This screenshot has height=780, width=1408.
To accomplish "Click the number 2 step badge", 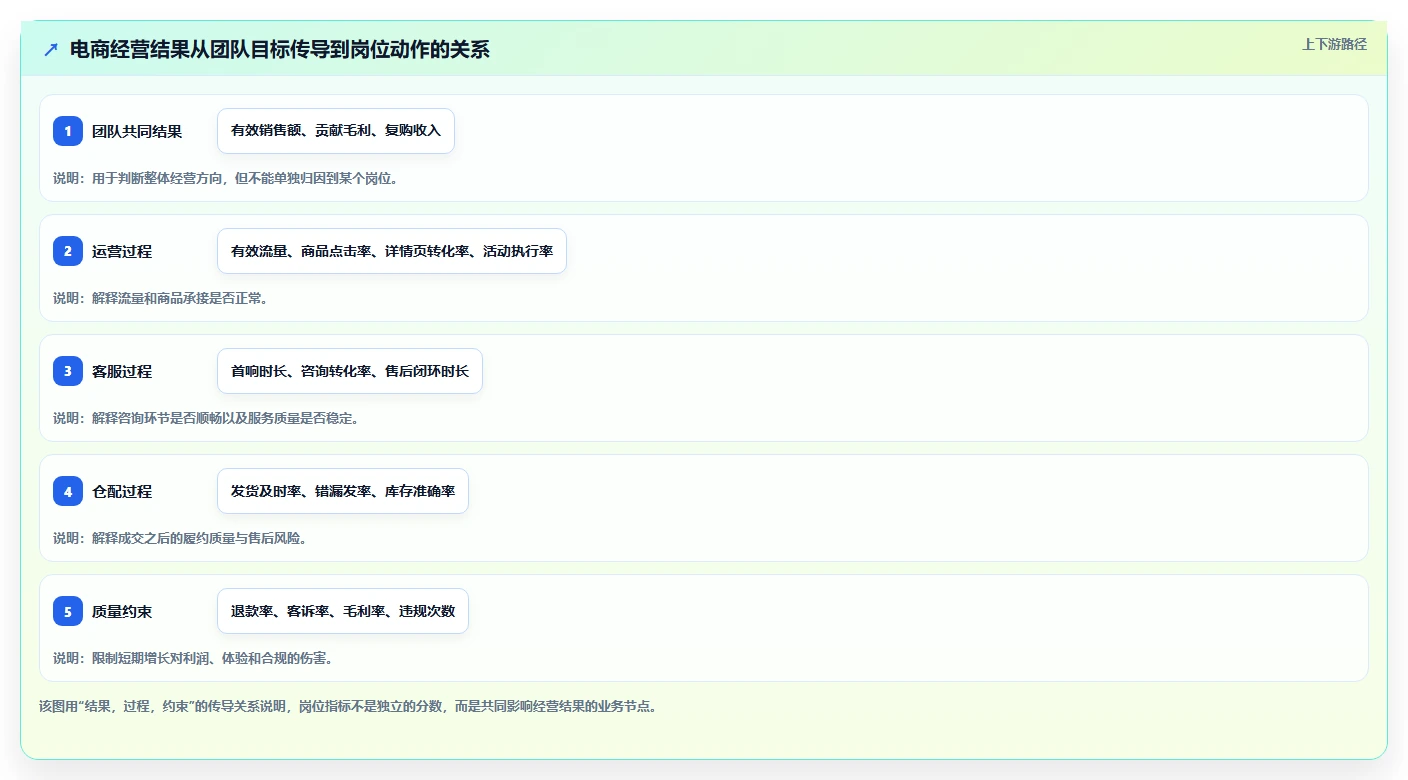I will pyautogui.click(x=68, y=251).
